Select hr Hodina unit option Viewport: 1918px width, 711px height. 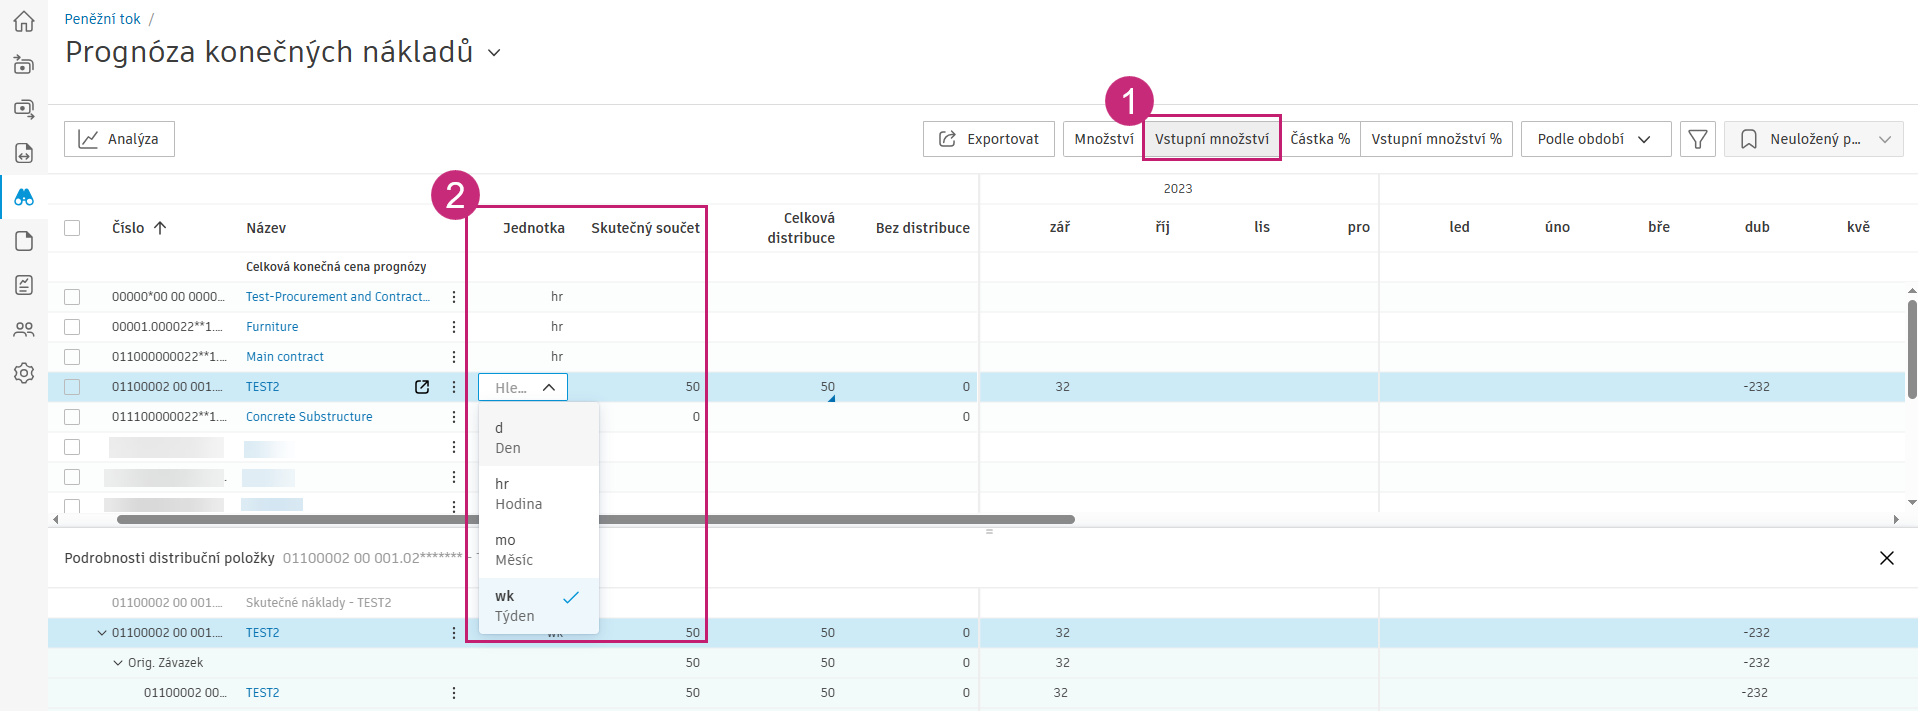point(539,494)
